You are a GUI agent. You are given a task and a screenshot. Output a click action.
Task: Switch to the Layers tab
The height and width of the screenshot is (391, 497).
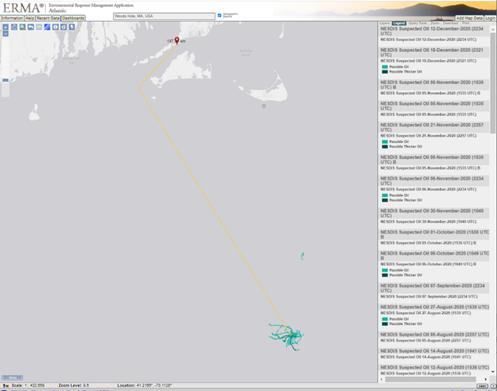[x=385, y=23]
